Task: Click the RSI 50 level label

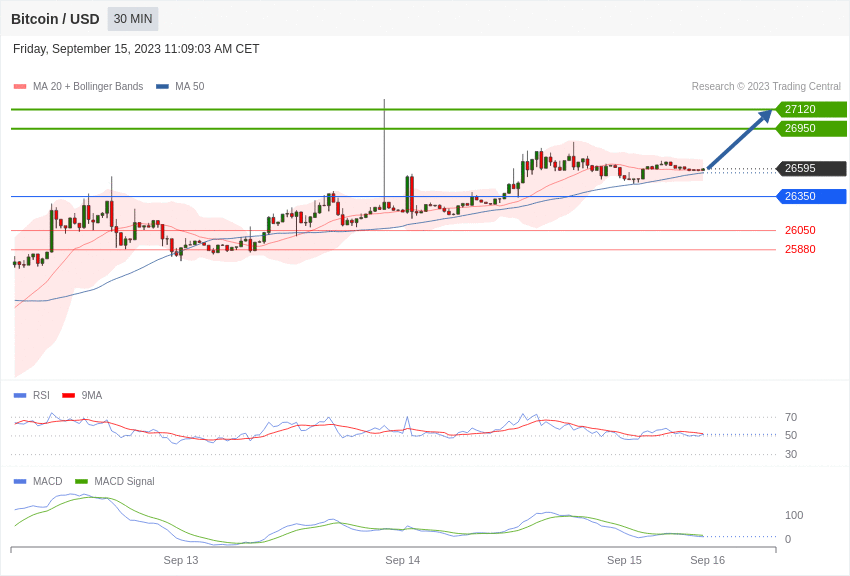Action: pyautogui.click(x=791, y=435)
